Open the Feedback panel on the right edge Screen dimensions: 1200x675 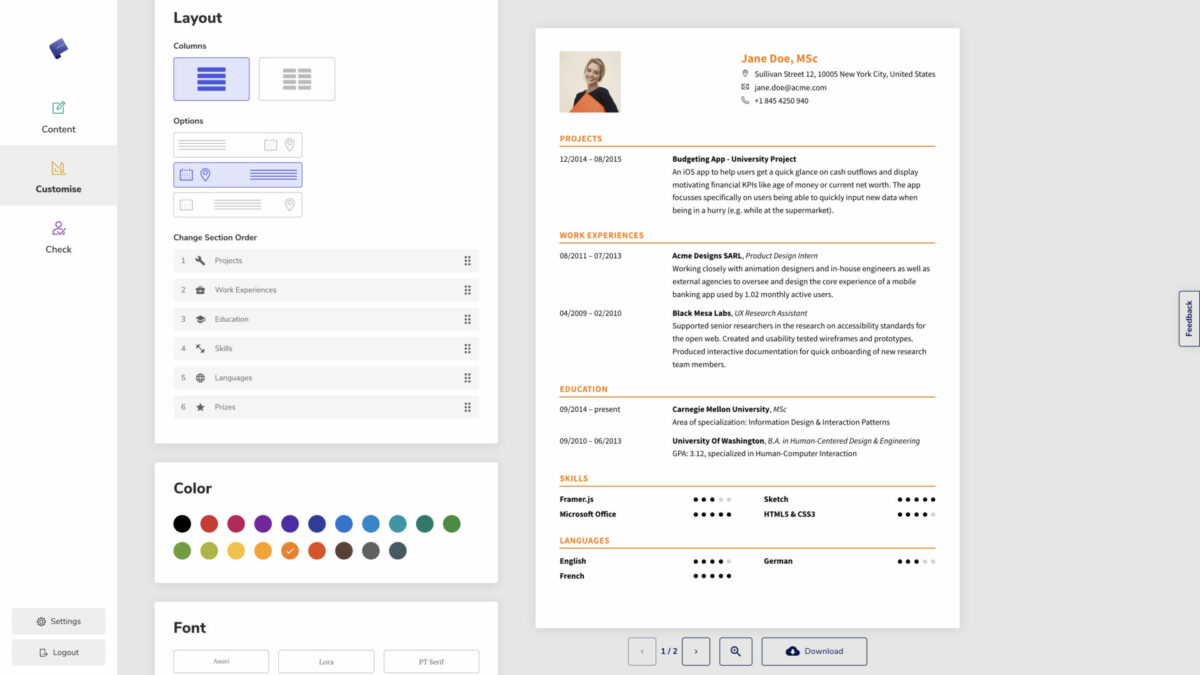click(x=1188, y=317)
